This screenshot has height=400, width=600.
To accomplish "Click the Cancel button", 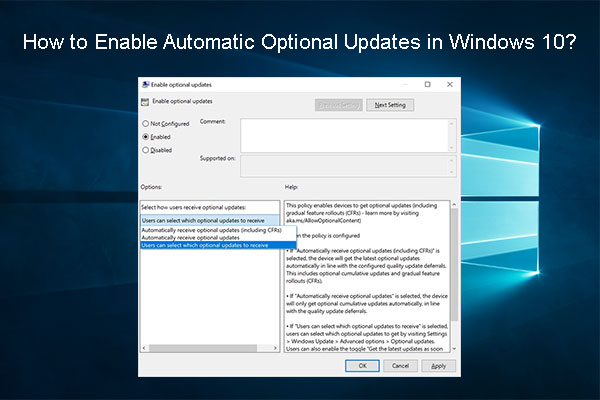I will coord(400,366).
